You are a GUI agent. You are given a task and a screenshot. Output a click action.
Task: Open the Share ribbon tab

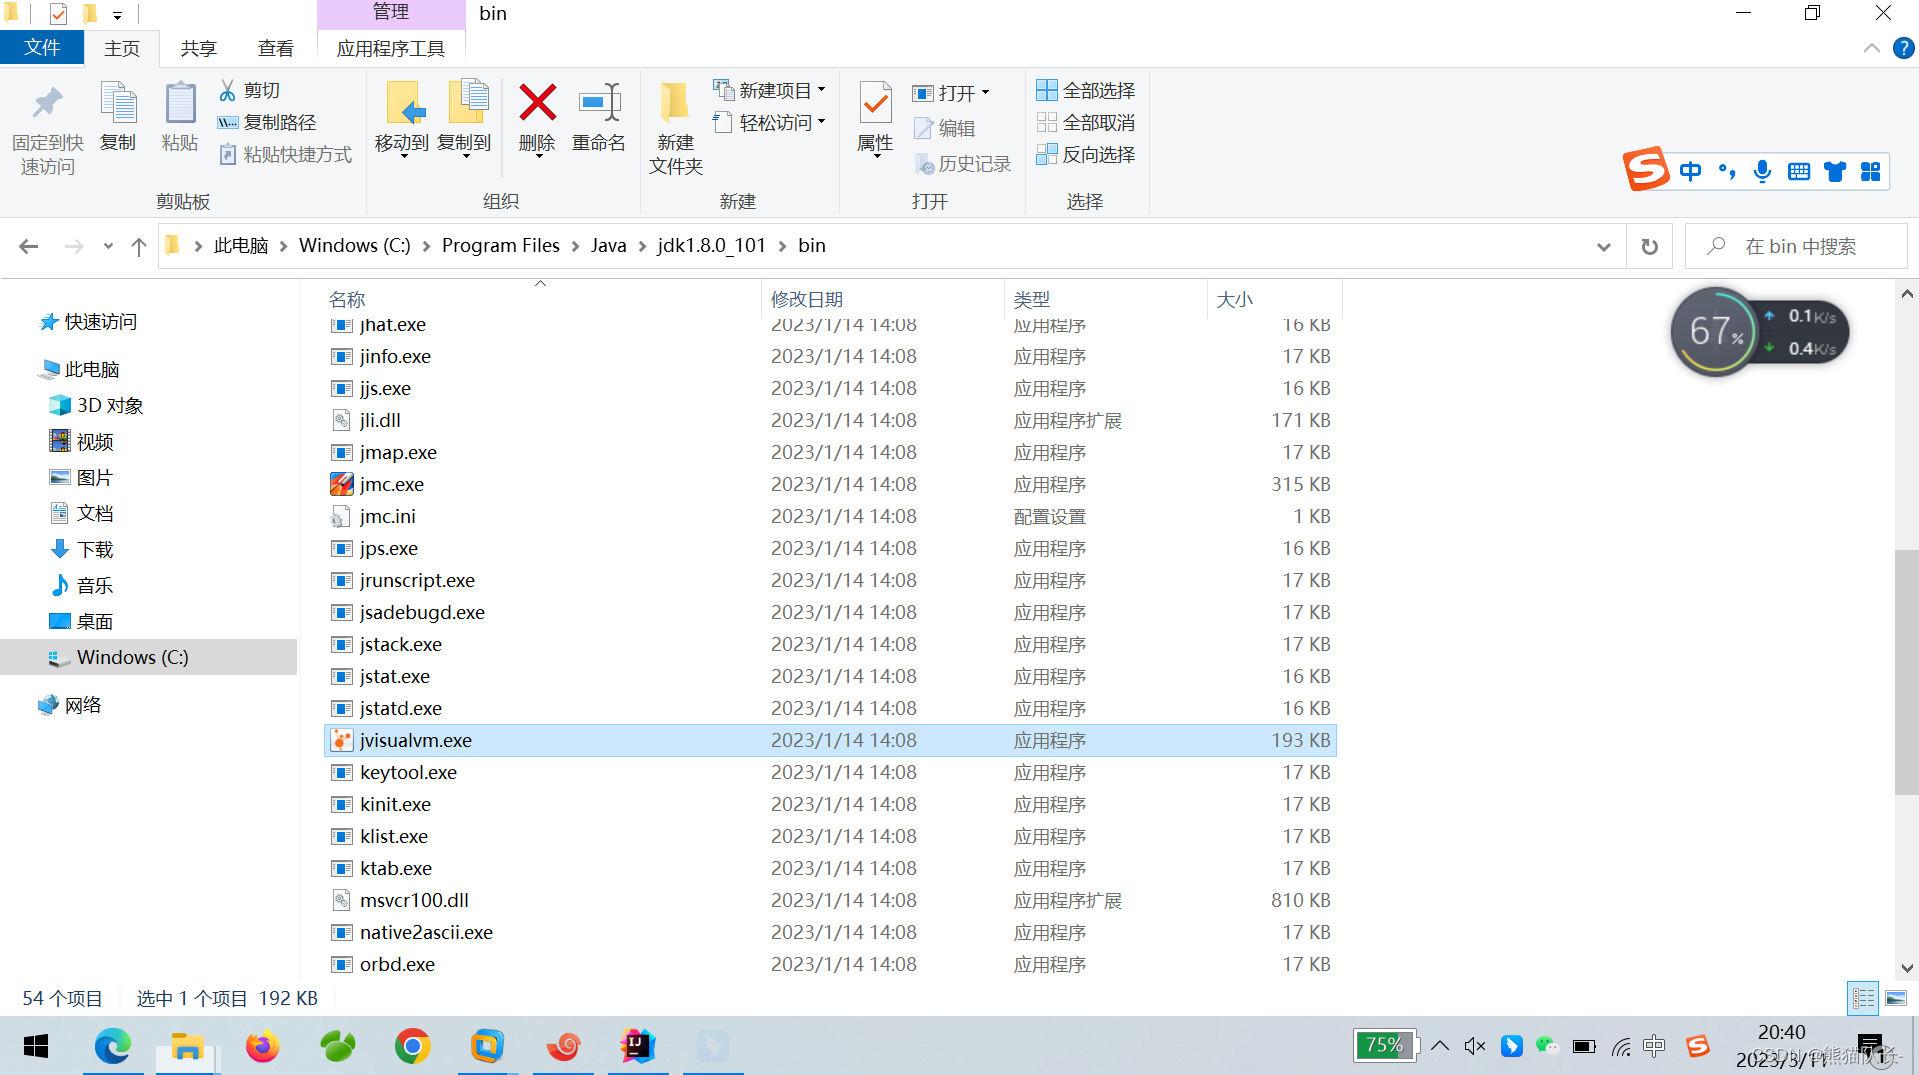198,48
